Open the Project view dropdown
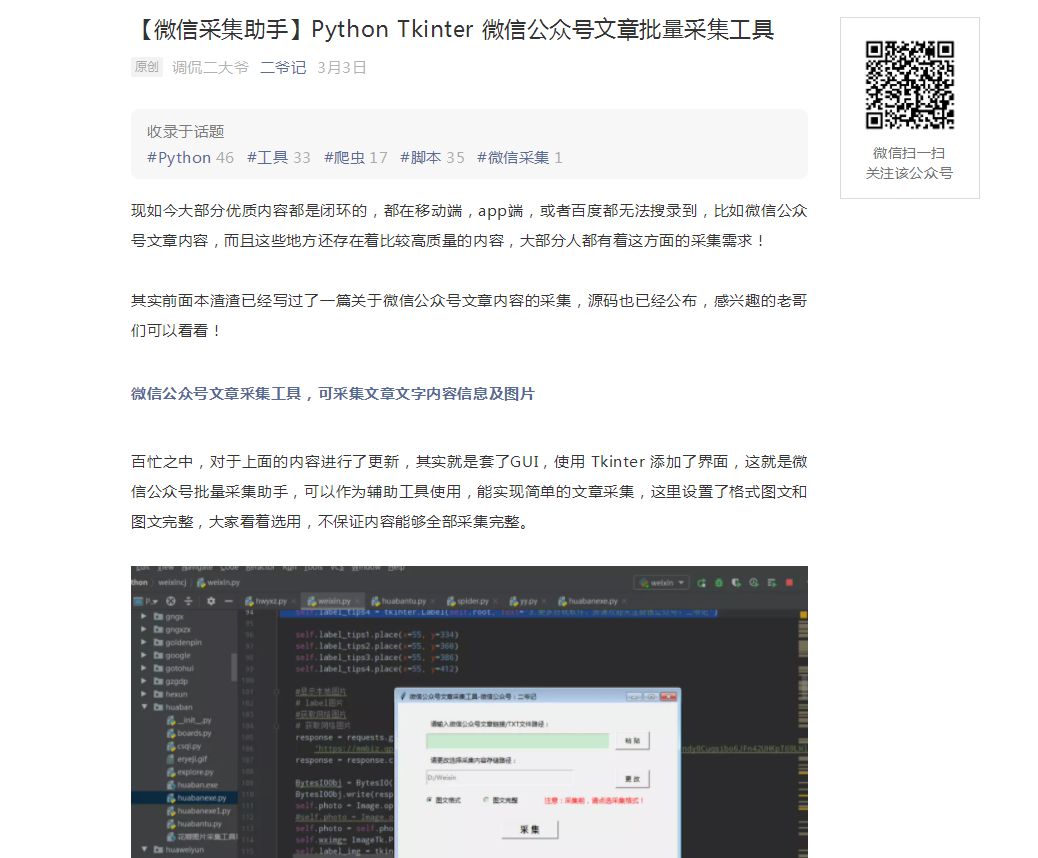Screen dimensions: 1038x858 146,601
